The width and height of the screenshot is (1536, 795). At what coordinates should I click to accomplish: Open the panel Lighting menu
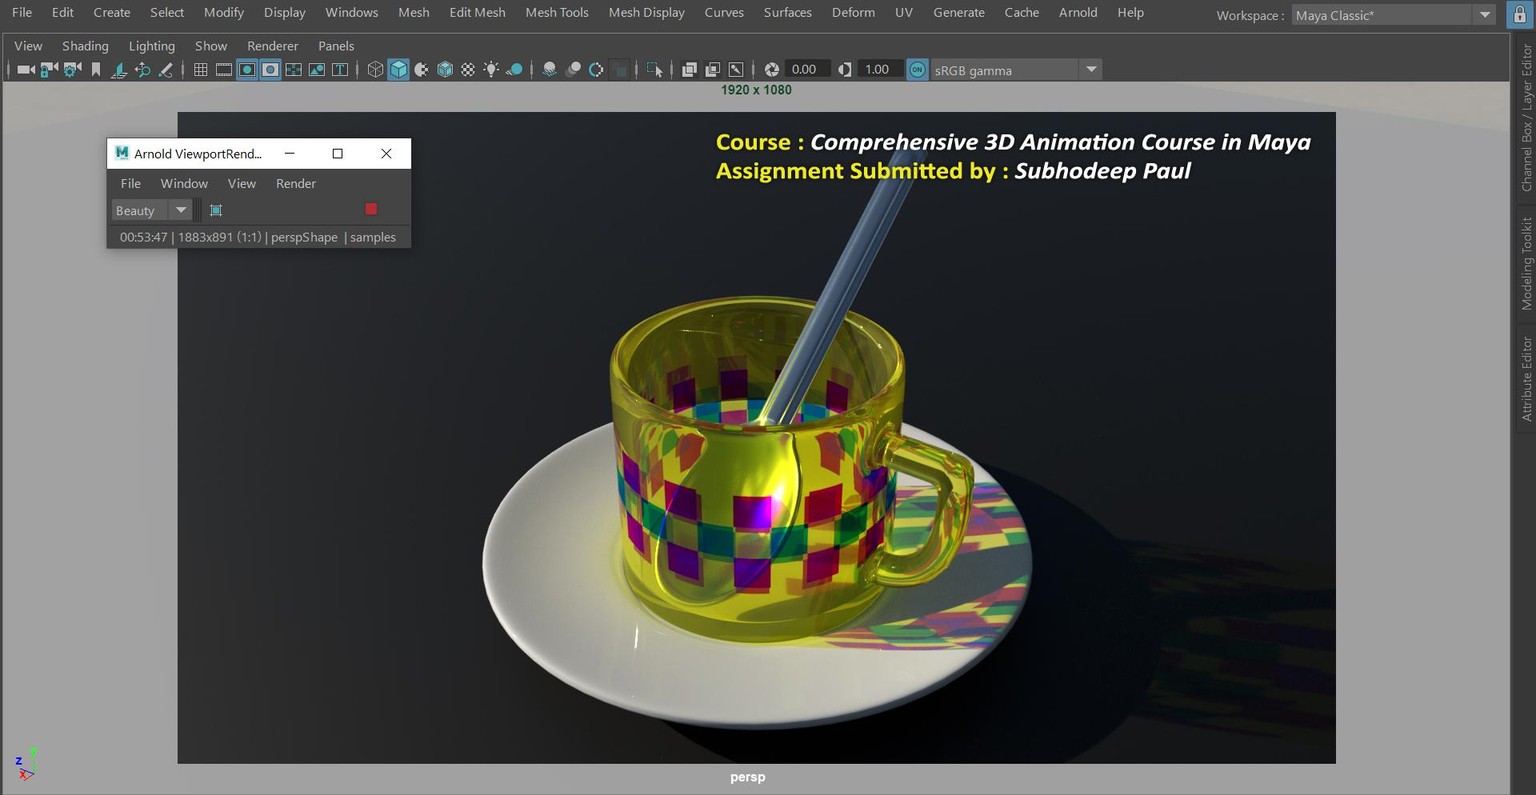click(x=152, y=46)
